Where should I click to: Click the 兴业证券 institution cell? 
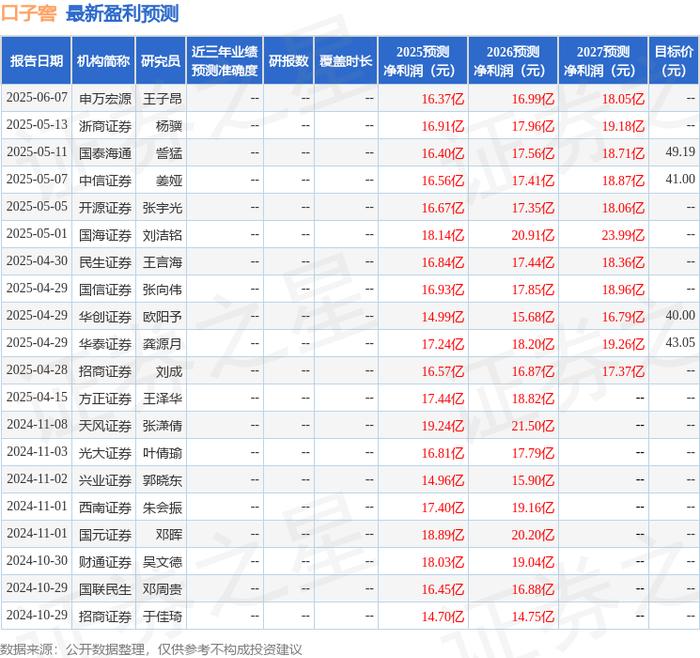click(105, 480)
